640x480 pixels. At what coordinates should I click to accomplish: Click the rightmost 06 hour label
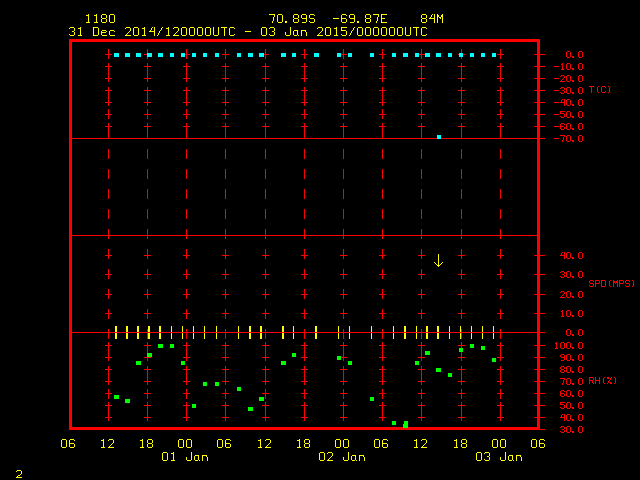coord(537,443)
